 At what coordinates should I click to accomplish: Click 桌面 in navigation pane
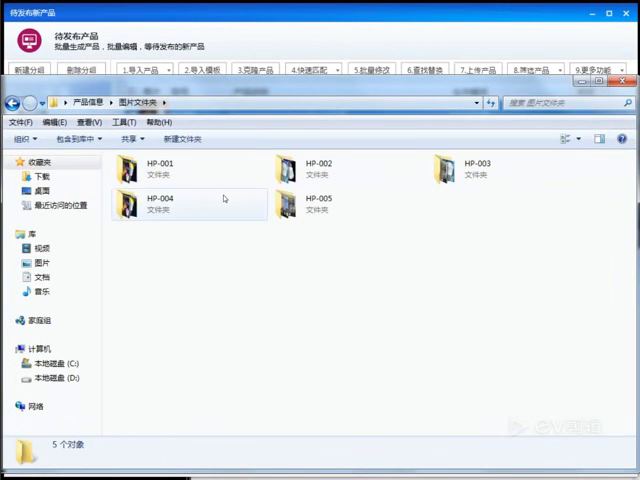tap(42, 191)
